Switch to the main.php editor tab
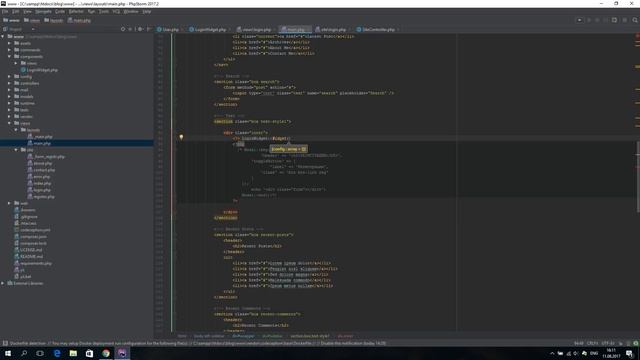The width and height of the screenshot is (640, 360). click(x=295, y=29)
